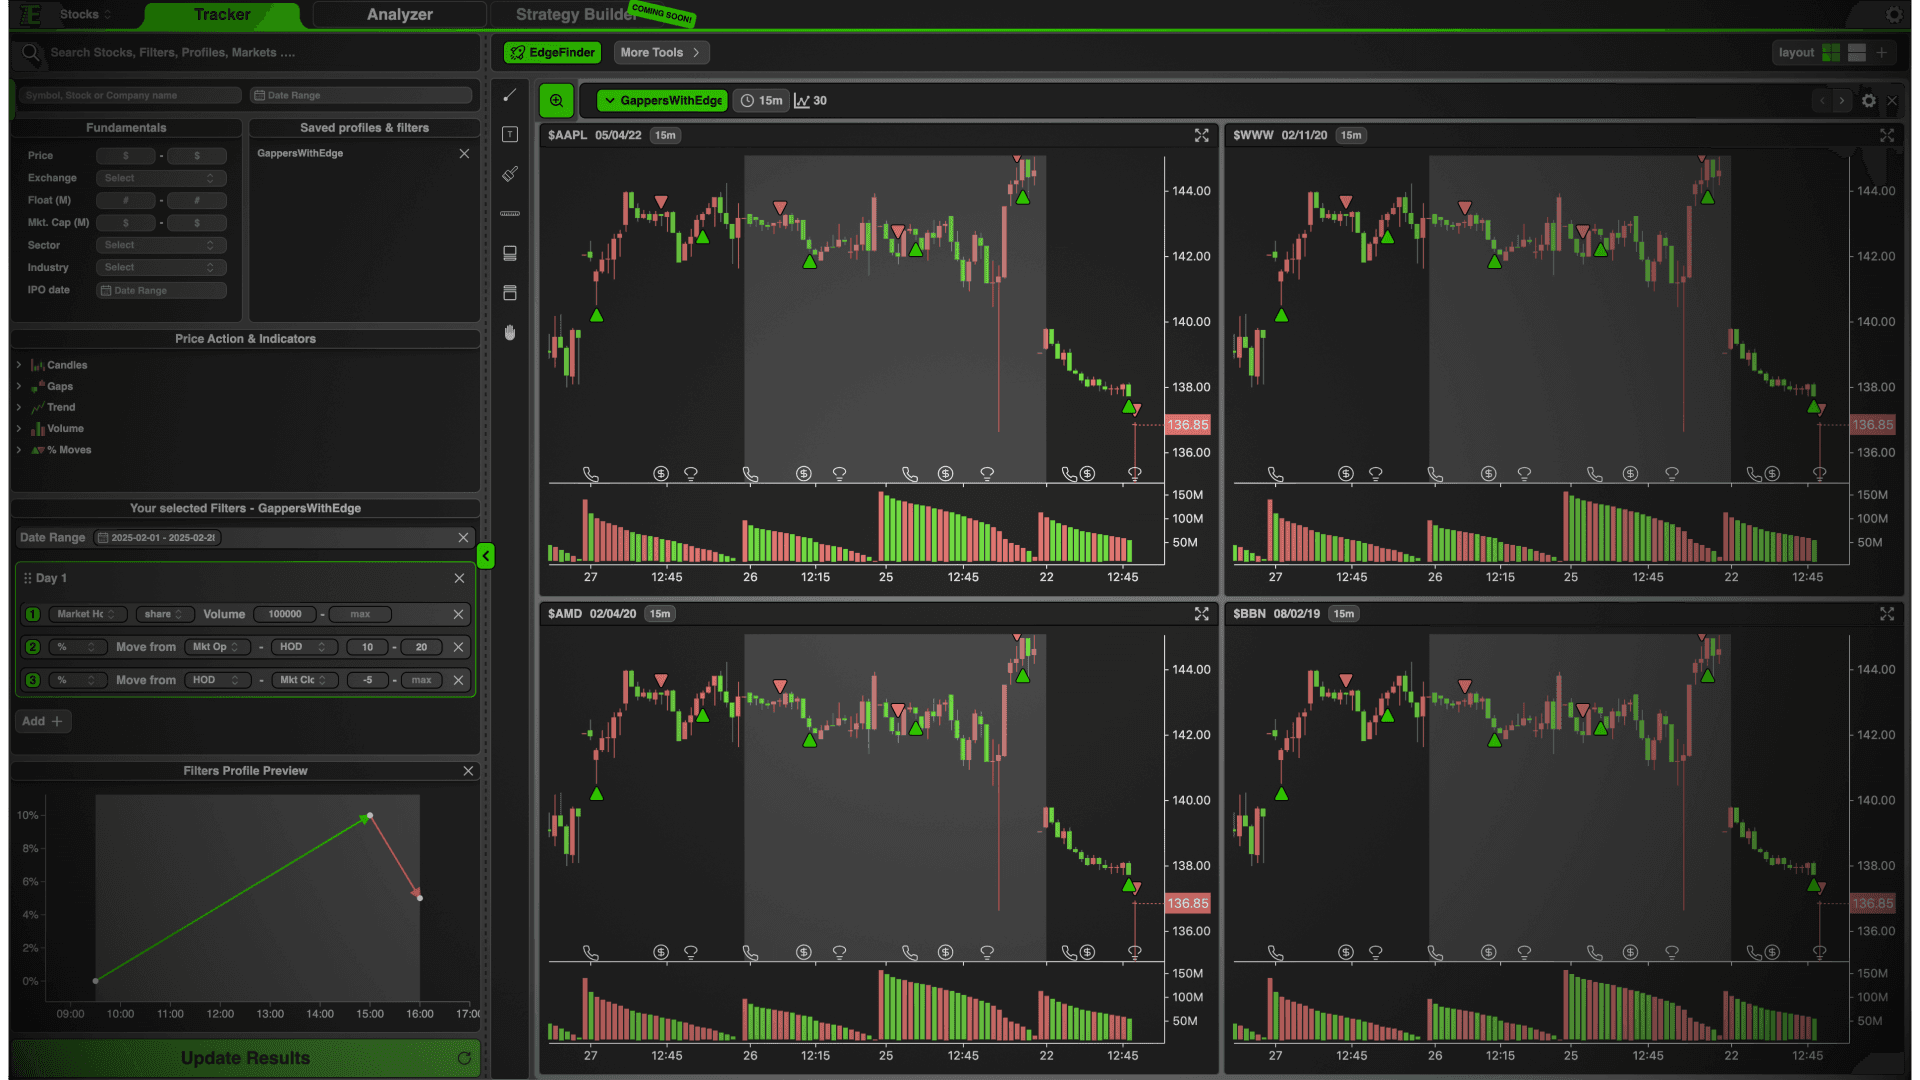Refresh results via Update Results button

pyautogui.click(x=245, y=1058)
